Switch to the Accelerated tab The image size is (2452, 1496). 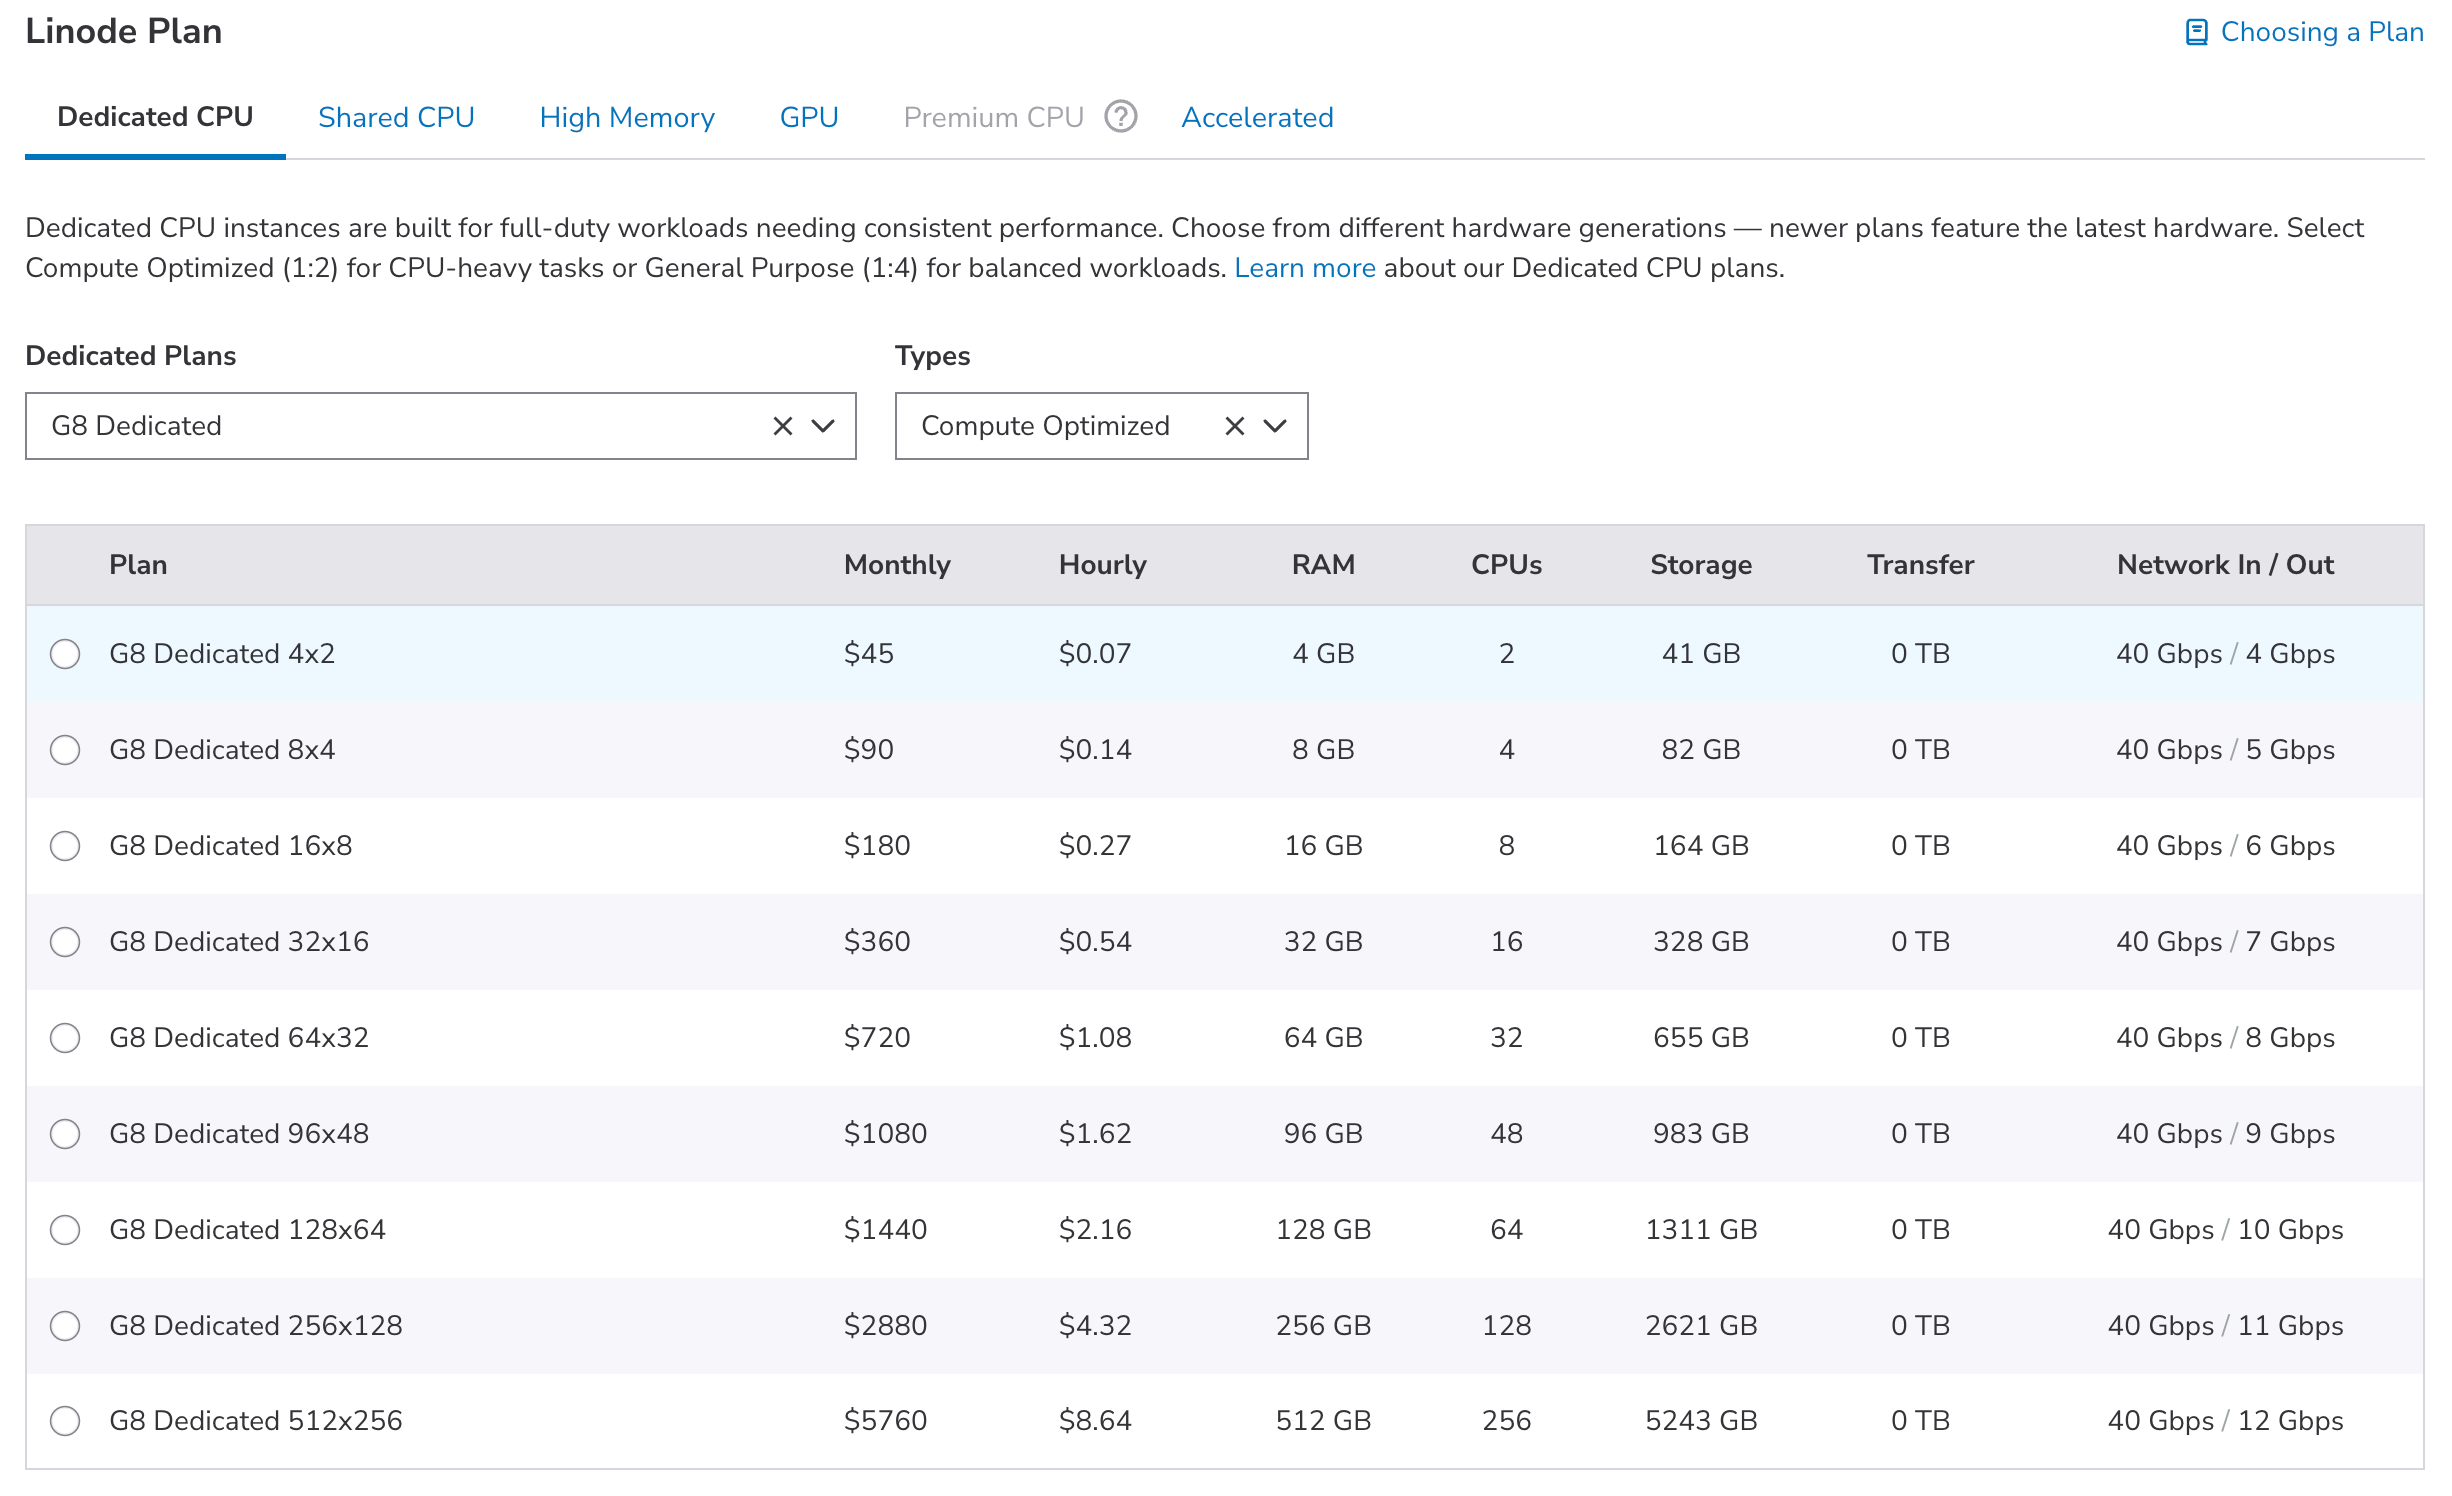[1257, 117]
